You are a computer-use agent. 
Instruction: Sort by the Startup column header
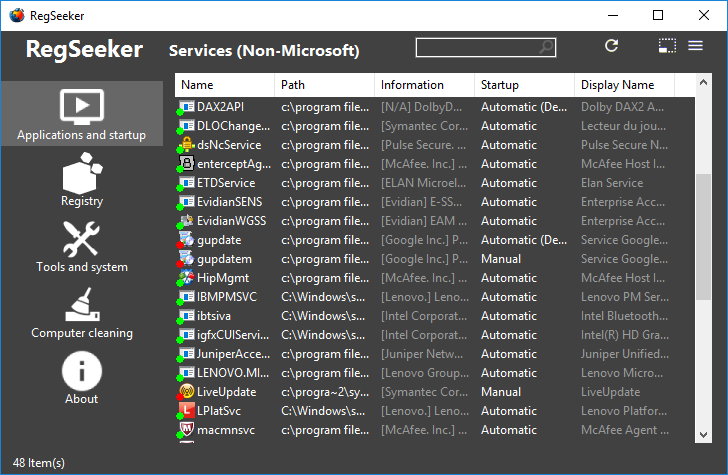[525, 85]
